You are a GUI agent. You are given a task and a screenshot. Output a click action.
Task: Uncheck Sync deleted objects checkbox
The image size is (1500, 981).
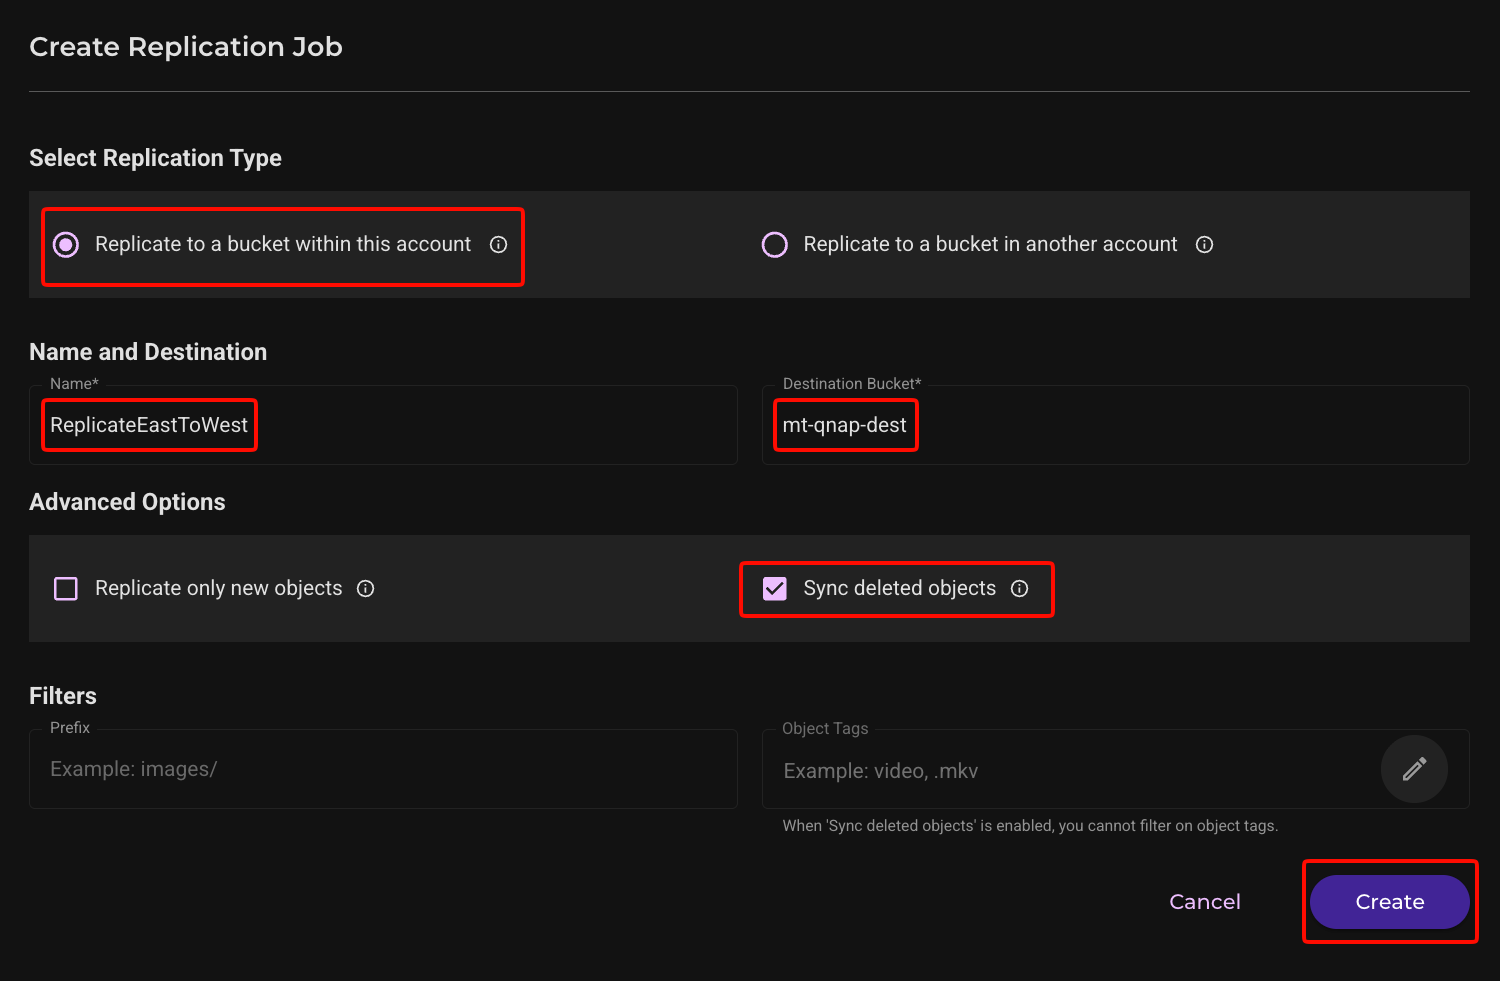click(x=775, y=589)
